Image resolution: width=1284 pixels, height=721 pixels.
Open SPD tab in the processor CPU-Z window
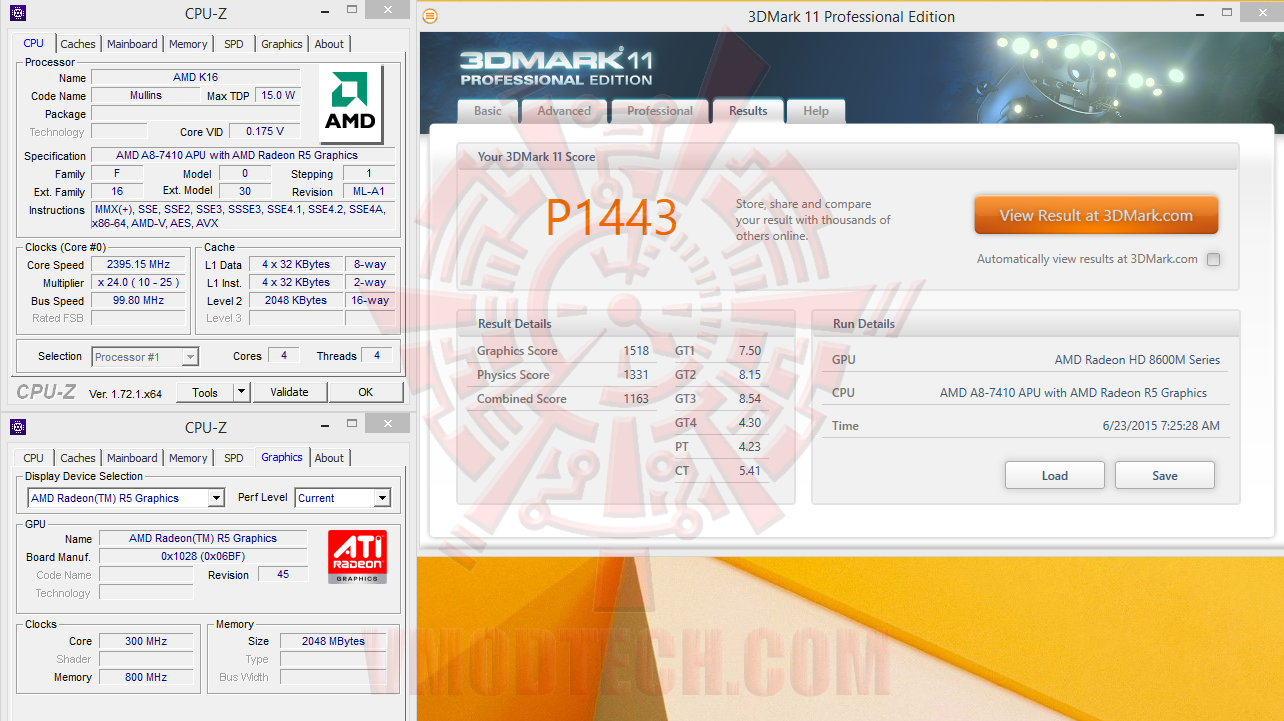click(233, 44)
